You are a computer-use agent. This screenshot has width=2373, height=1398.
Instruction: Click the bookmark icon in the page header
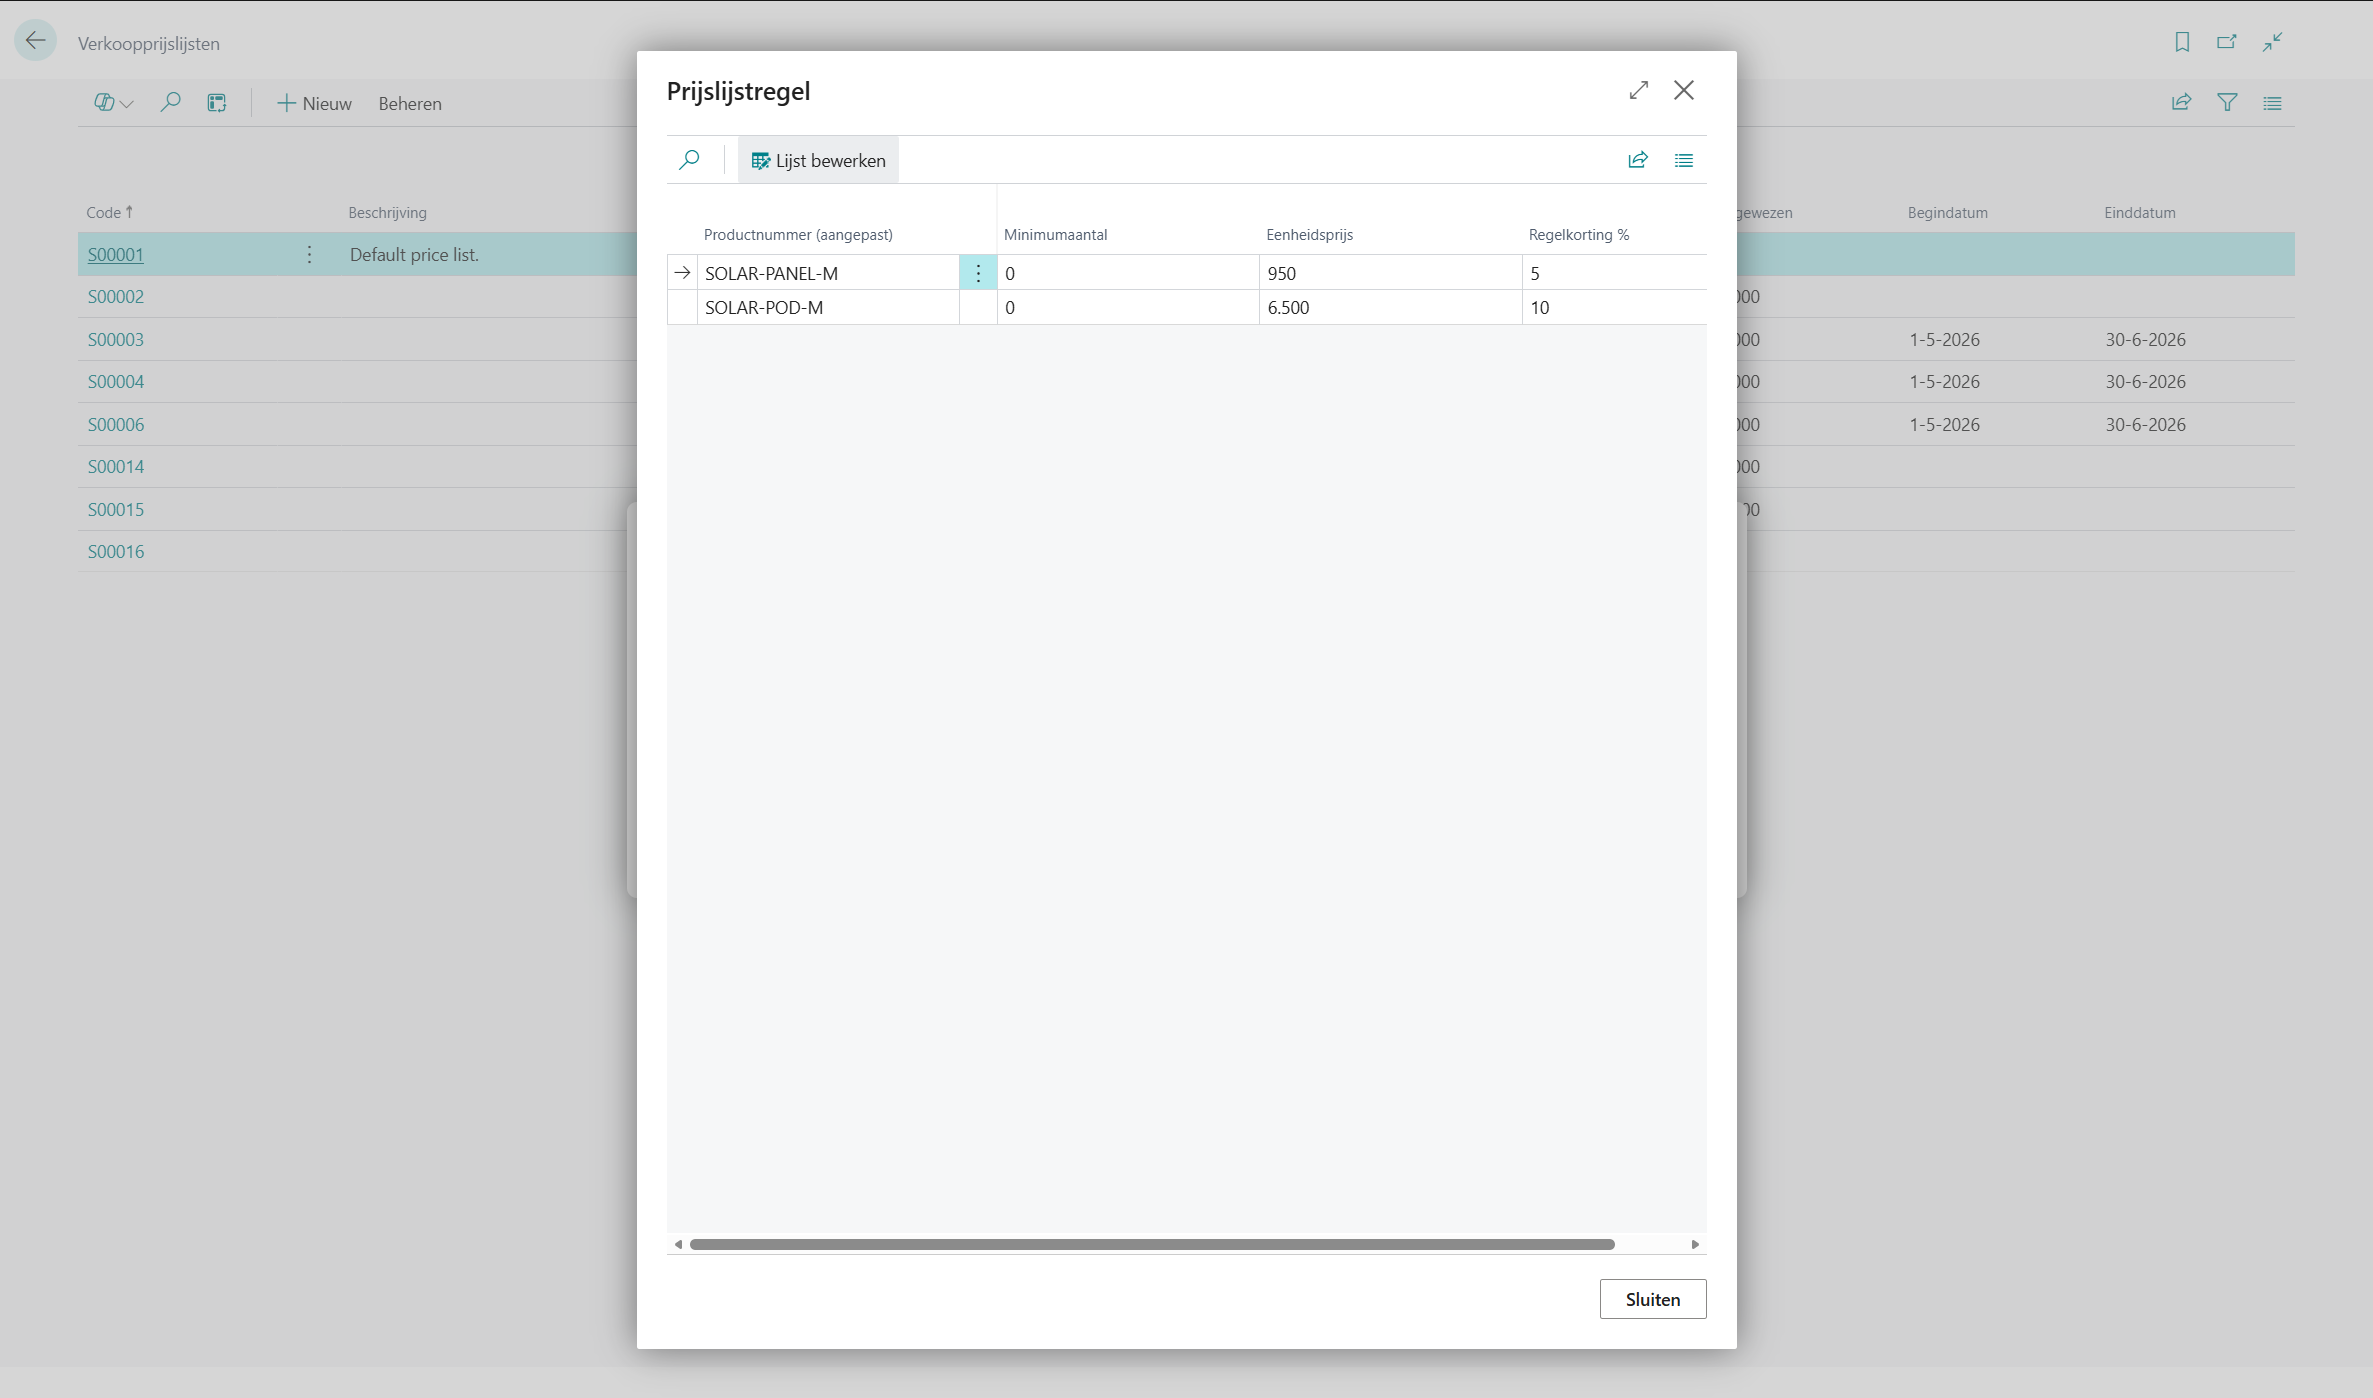tap(2182, 42)
